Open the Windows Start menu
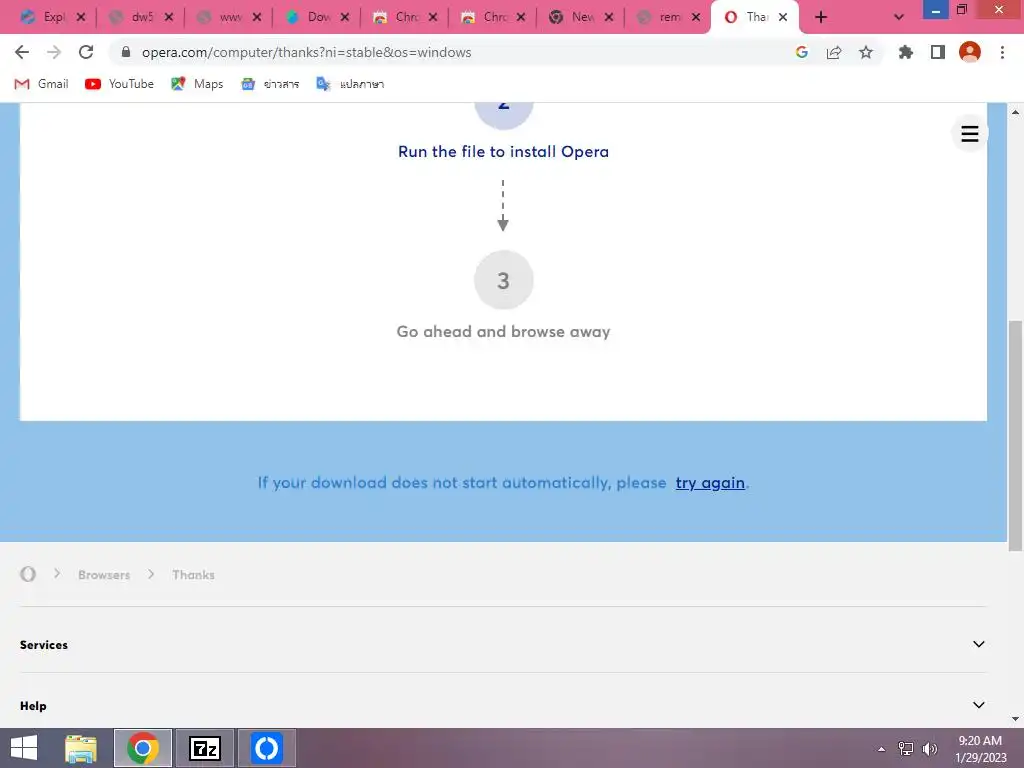This screenshot has width=1024, height=768. click(24, 748)
